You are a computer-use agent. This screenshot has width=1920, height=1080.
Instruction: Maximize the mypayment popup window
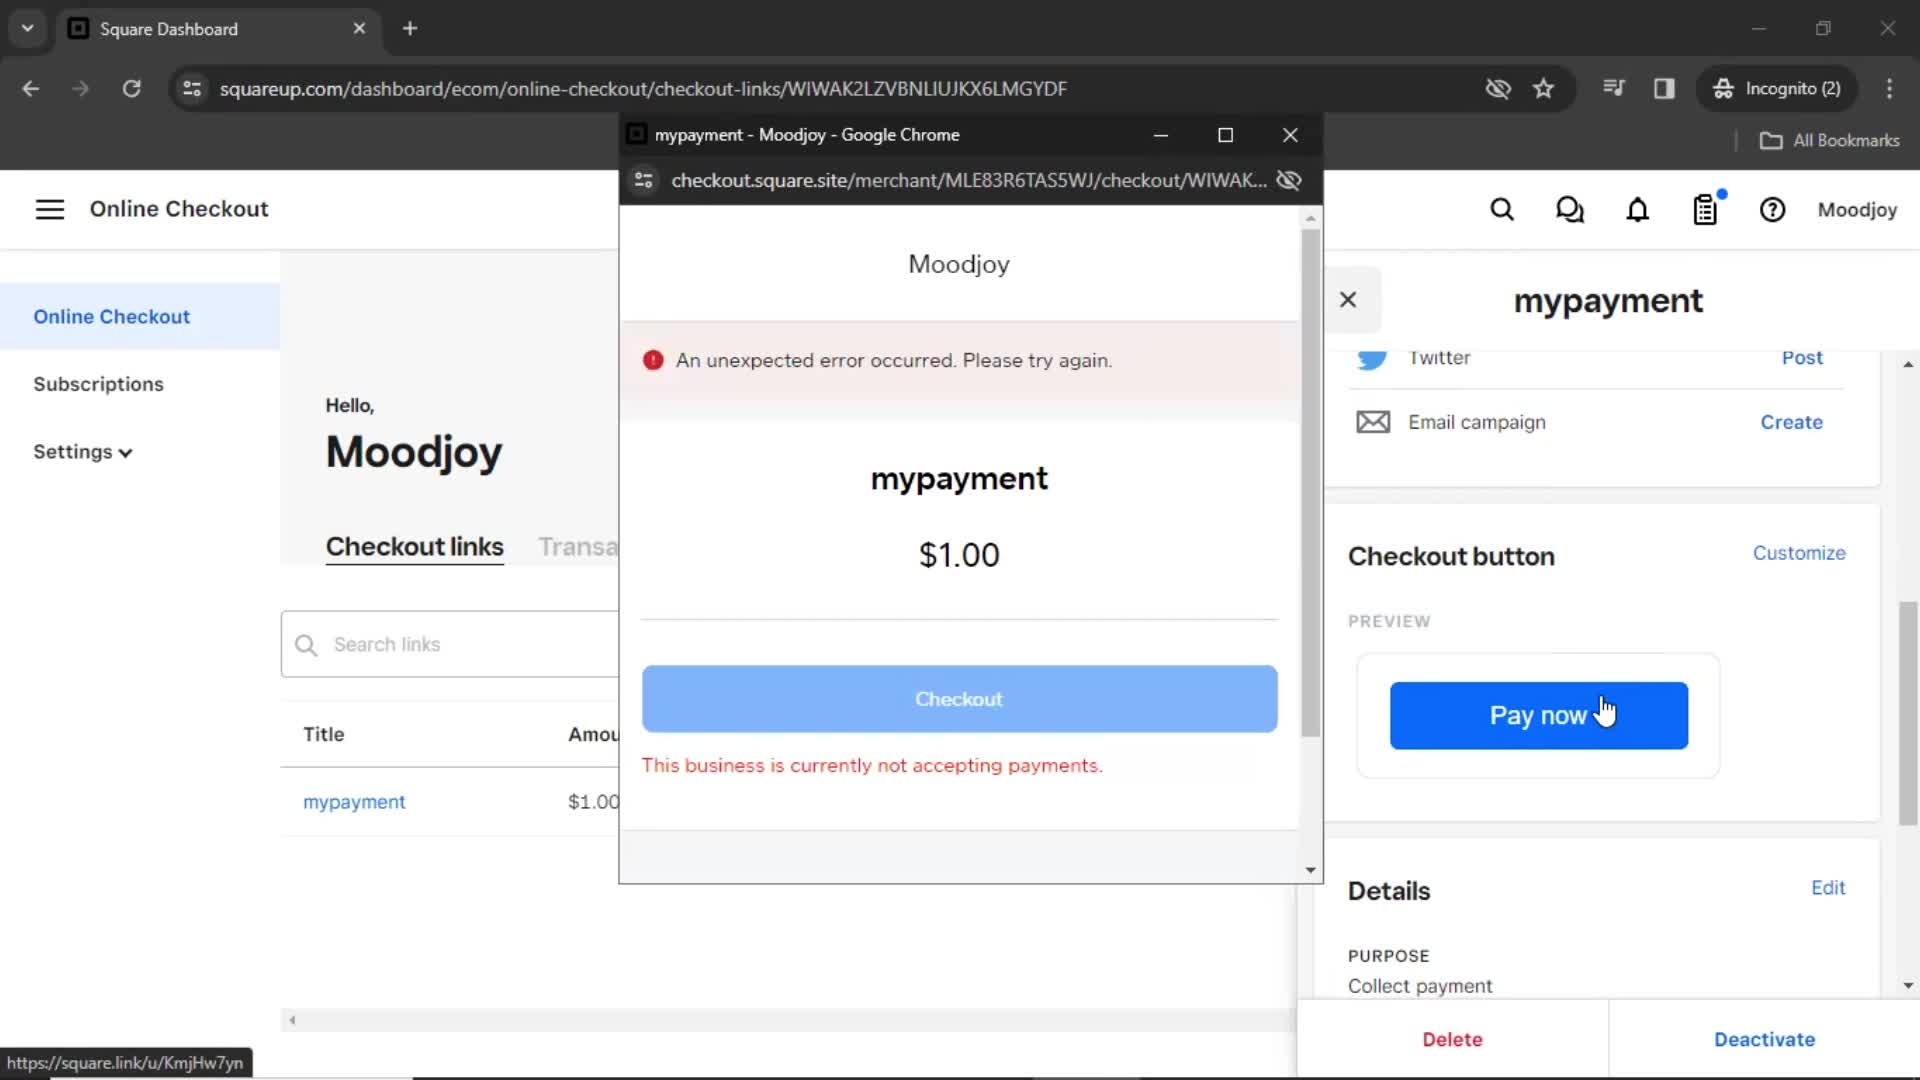click(1225, 135)
